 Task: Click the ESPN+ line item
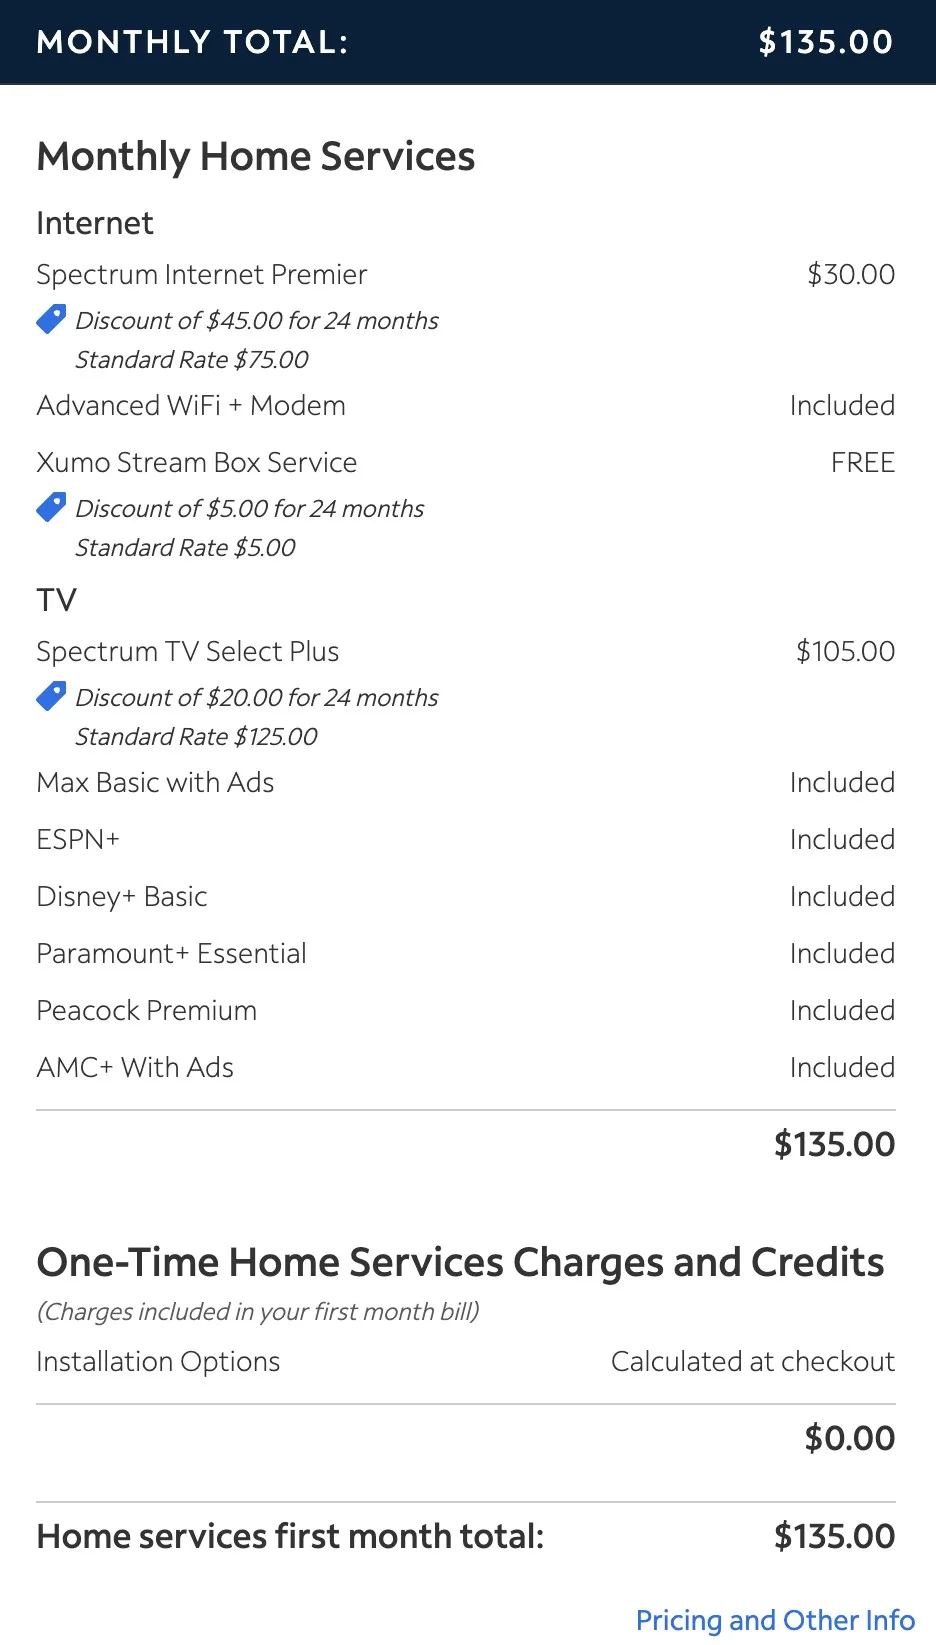coord(78,839)
